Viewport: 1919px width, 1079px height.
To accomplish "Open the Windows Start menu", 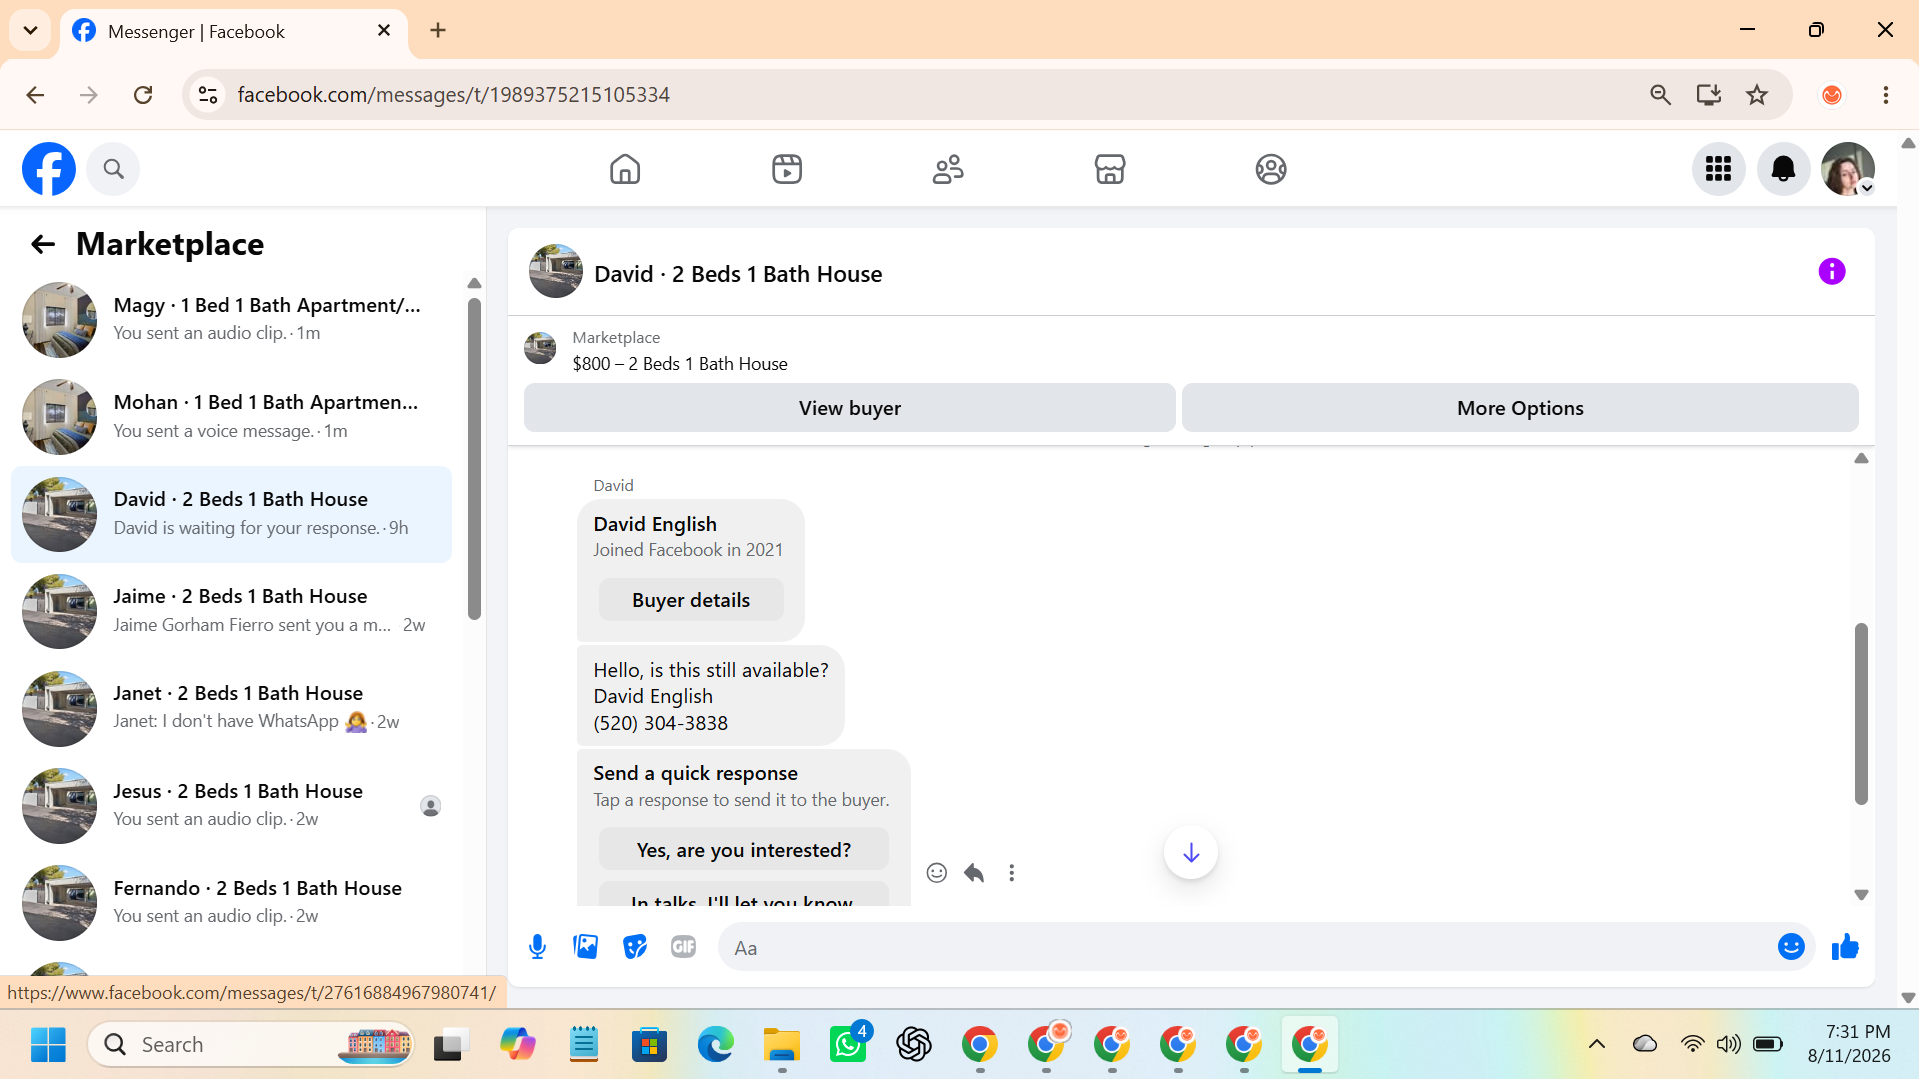I will coord(48,1045).
